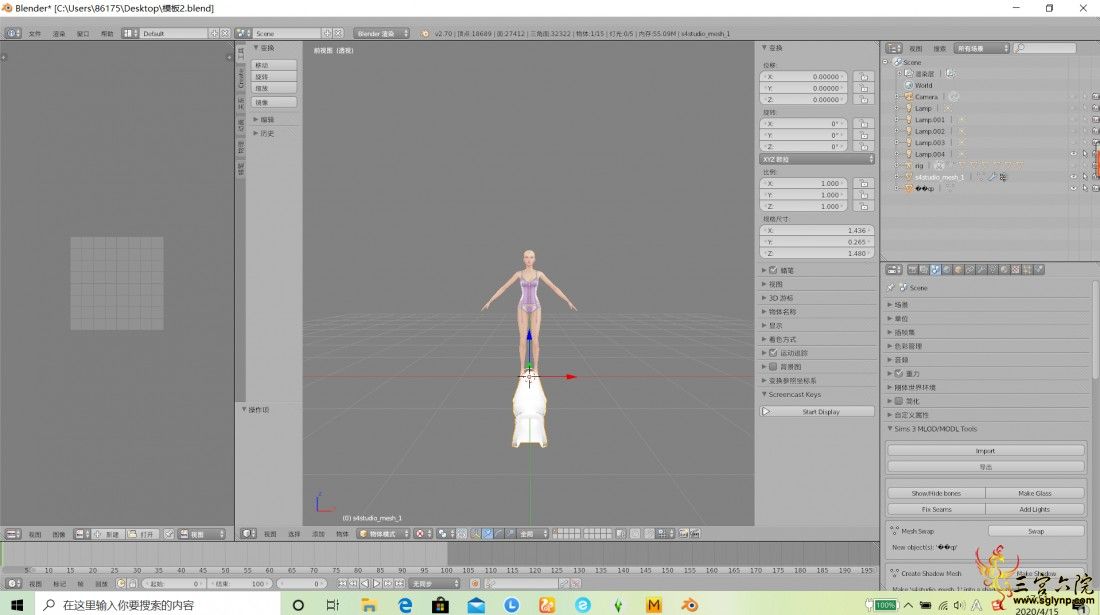
Task: Click the Import button in Sims tools
Action: pyautogui.click(x=986, y=451)
